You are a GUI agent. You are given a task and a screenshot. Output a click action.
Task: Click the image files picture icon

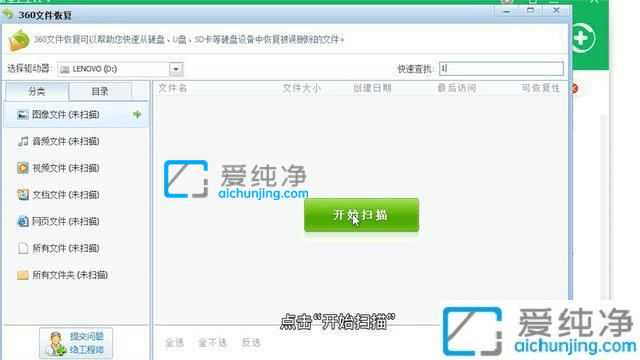22,115
